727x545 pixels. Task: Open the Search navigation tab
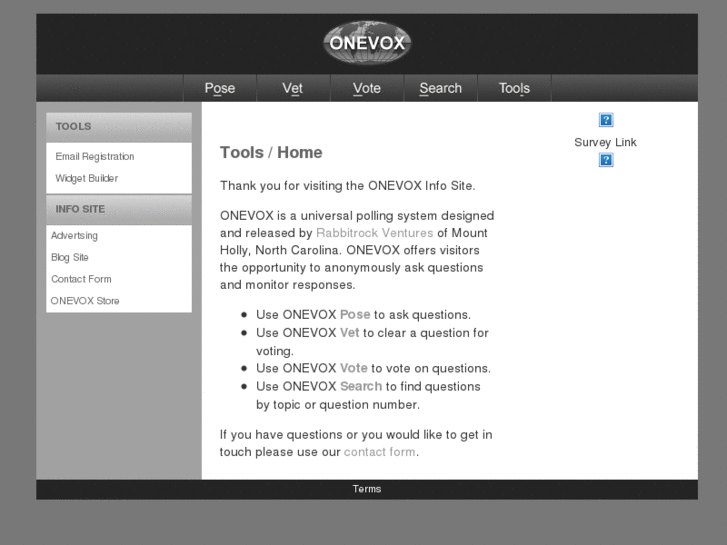(x=440, y=88)
